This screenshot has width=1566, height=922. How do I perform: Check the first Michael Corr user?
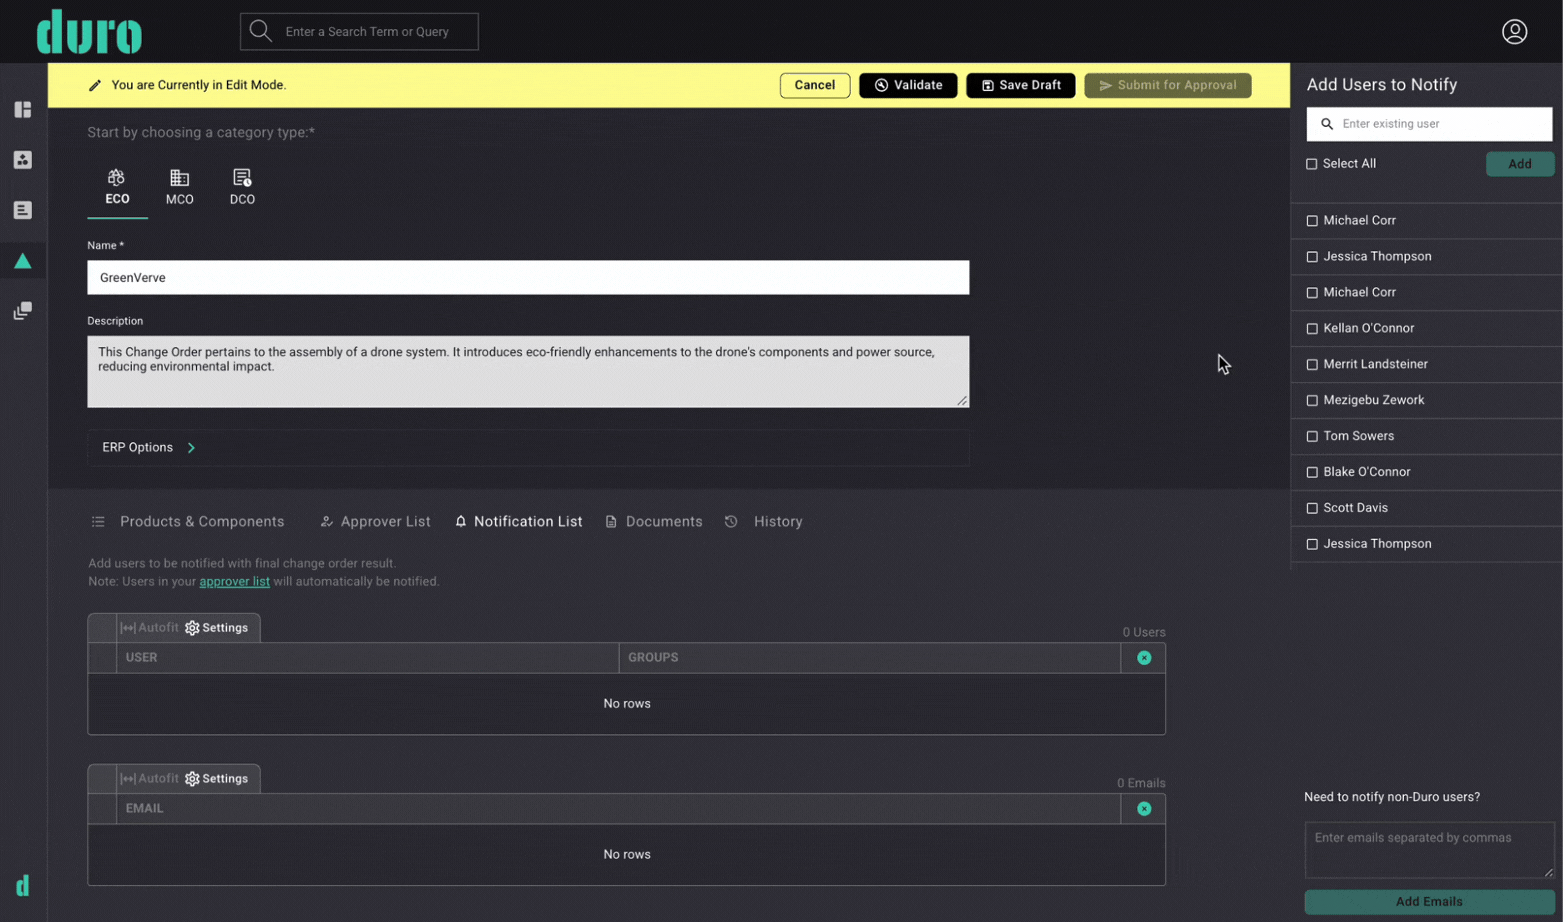[x=1314, y=221]
